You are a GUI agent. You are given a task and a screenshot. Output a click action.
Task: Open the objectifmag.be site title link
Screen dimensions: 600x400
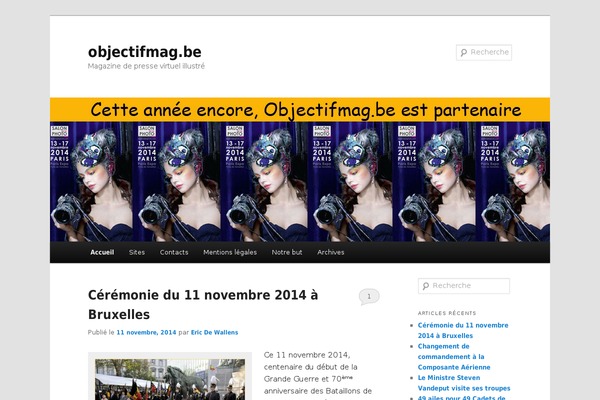point(145,52)
